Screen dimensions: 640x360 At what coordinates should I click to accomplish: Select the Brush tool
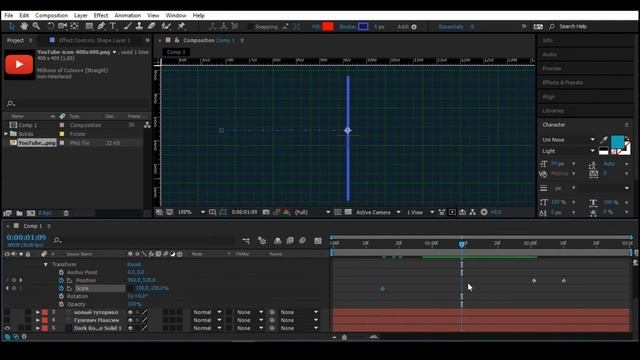128,26
